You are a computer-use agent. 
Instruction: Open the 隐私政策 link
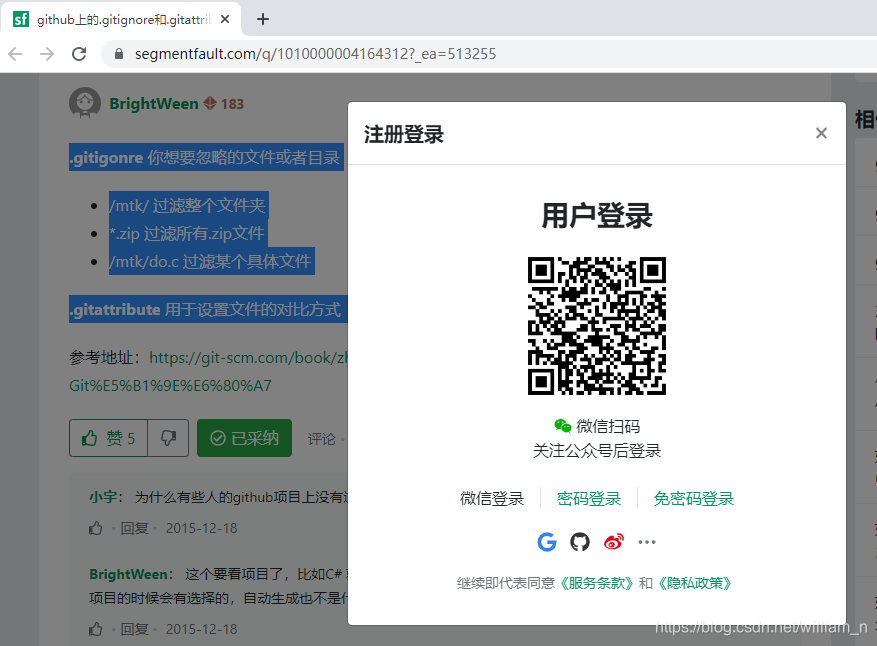coord(695,583)
